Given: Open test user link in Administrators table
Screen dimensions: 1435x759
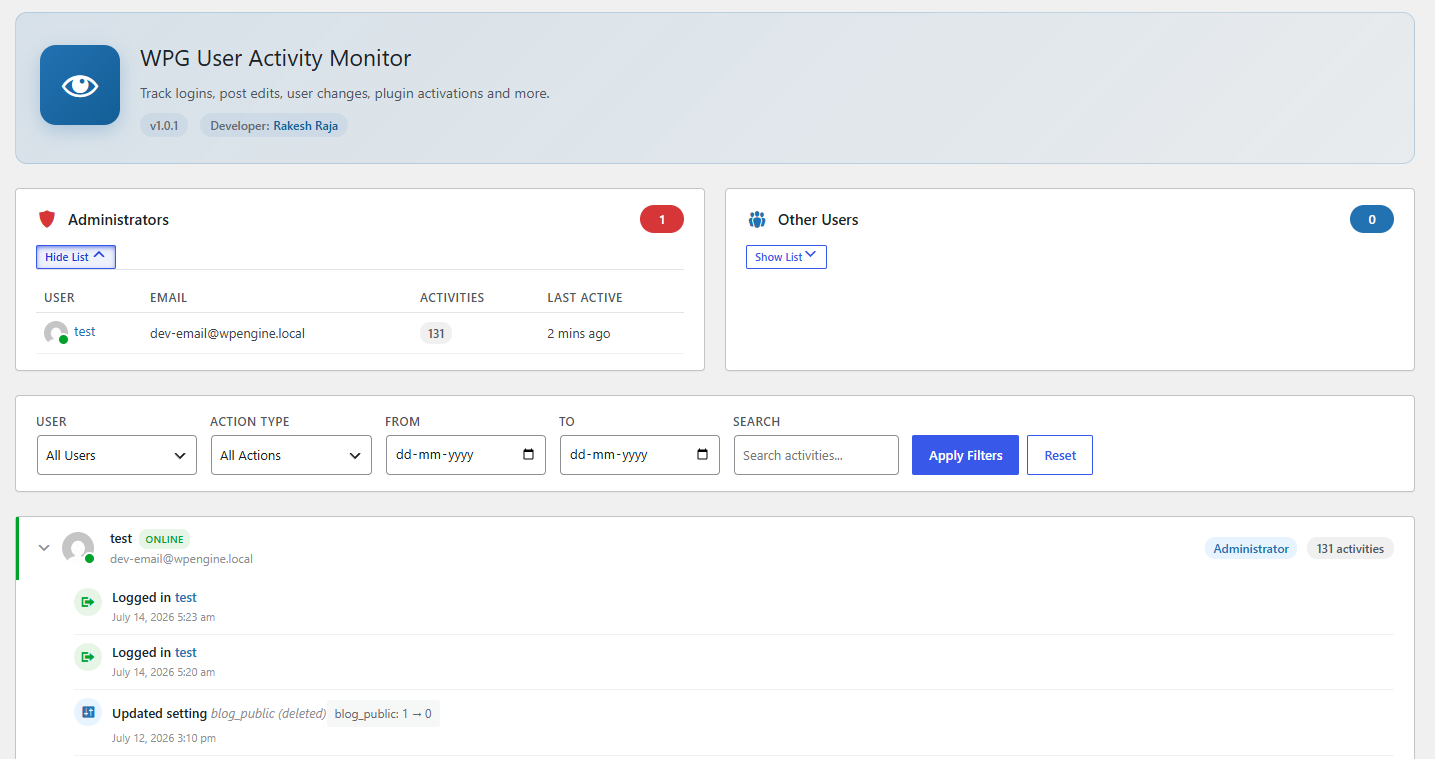Looking at the screenshot, I should [85, 332].
